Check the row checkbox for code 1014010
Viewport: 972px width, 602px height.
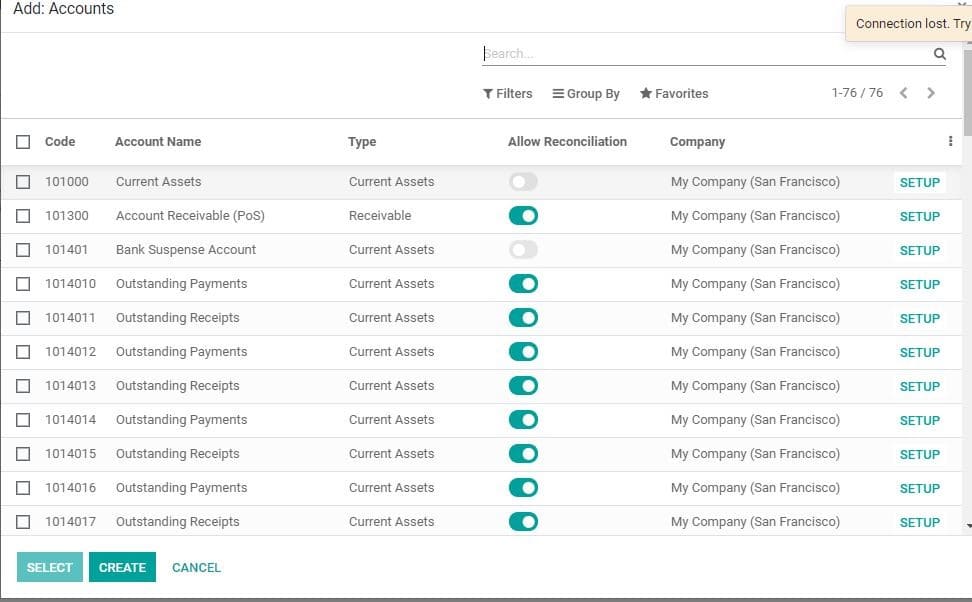coord(23,283)
